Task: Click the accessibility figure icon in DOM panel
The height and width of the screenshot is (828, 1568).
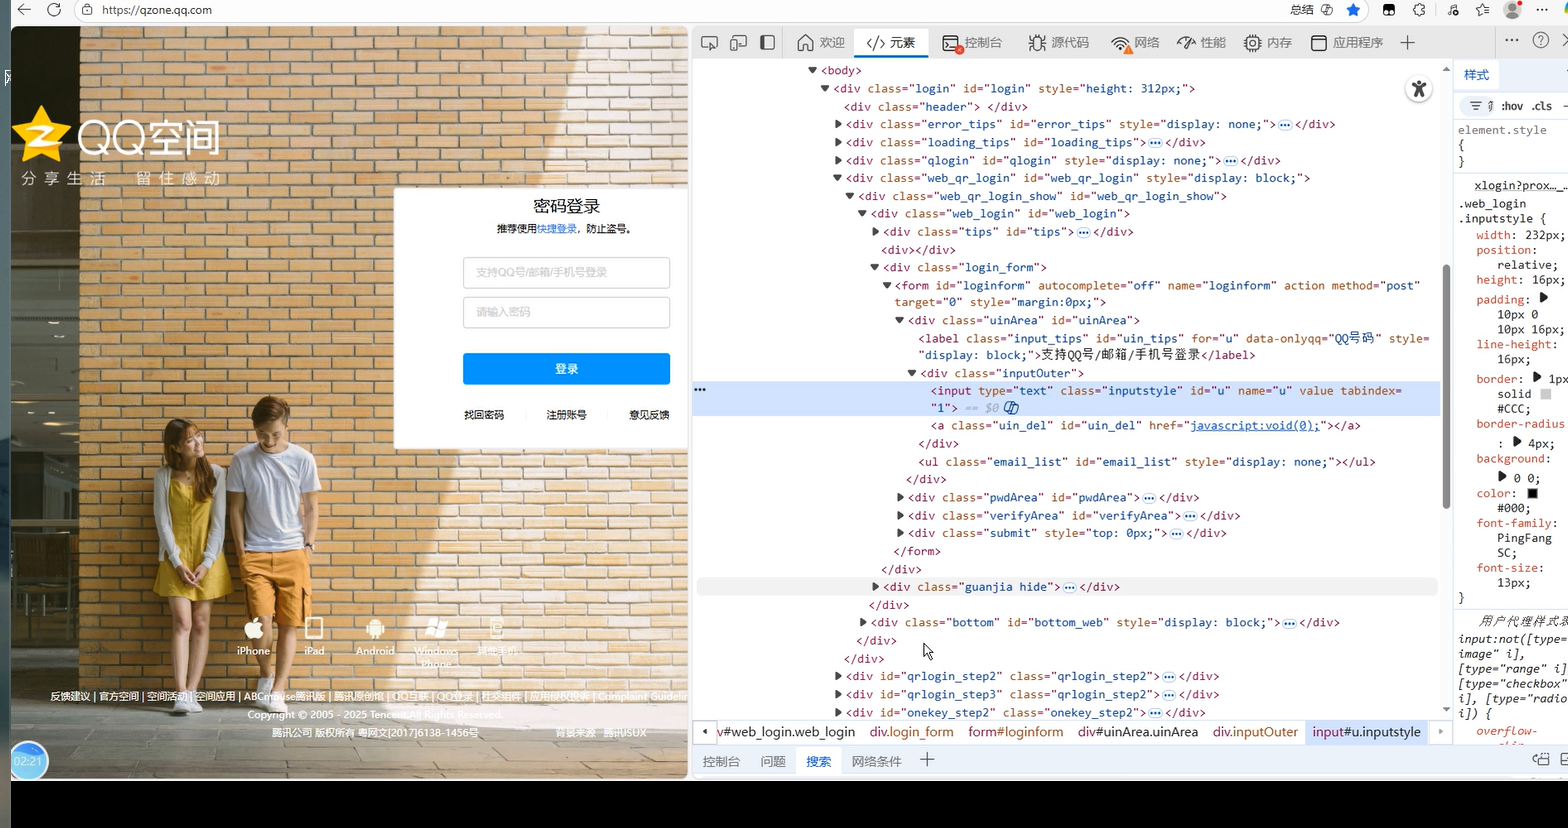Action: (1419, 89)
